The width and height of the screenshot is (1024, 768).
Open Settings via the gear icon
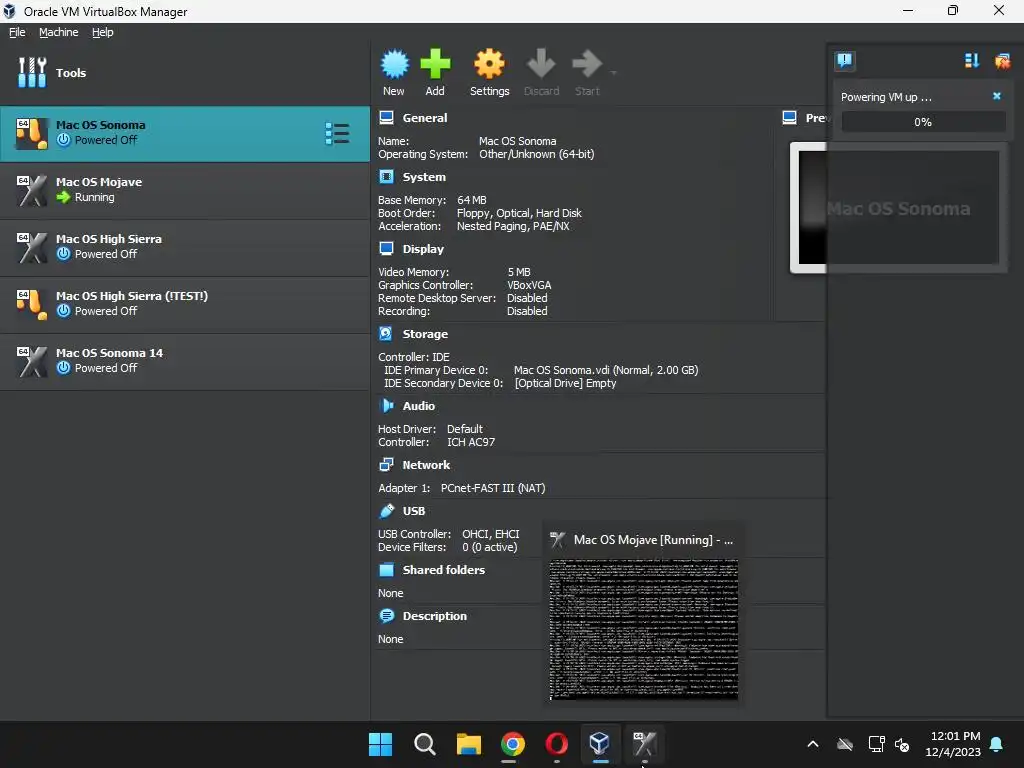click(489, 64)
